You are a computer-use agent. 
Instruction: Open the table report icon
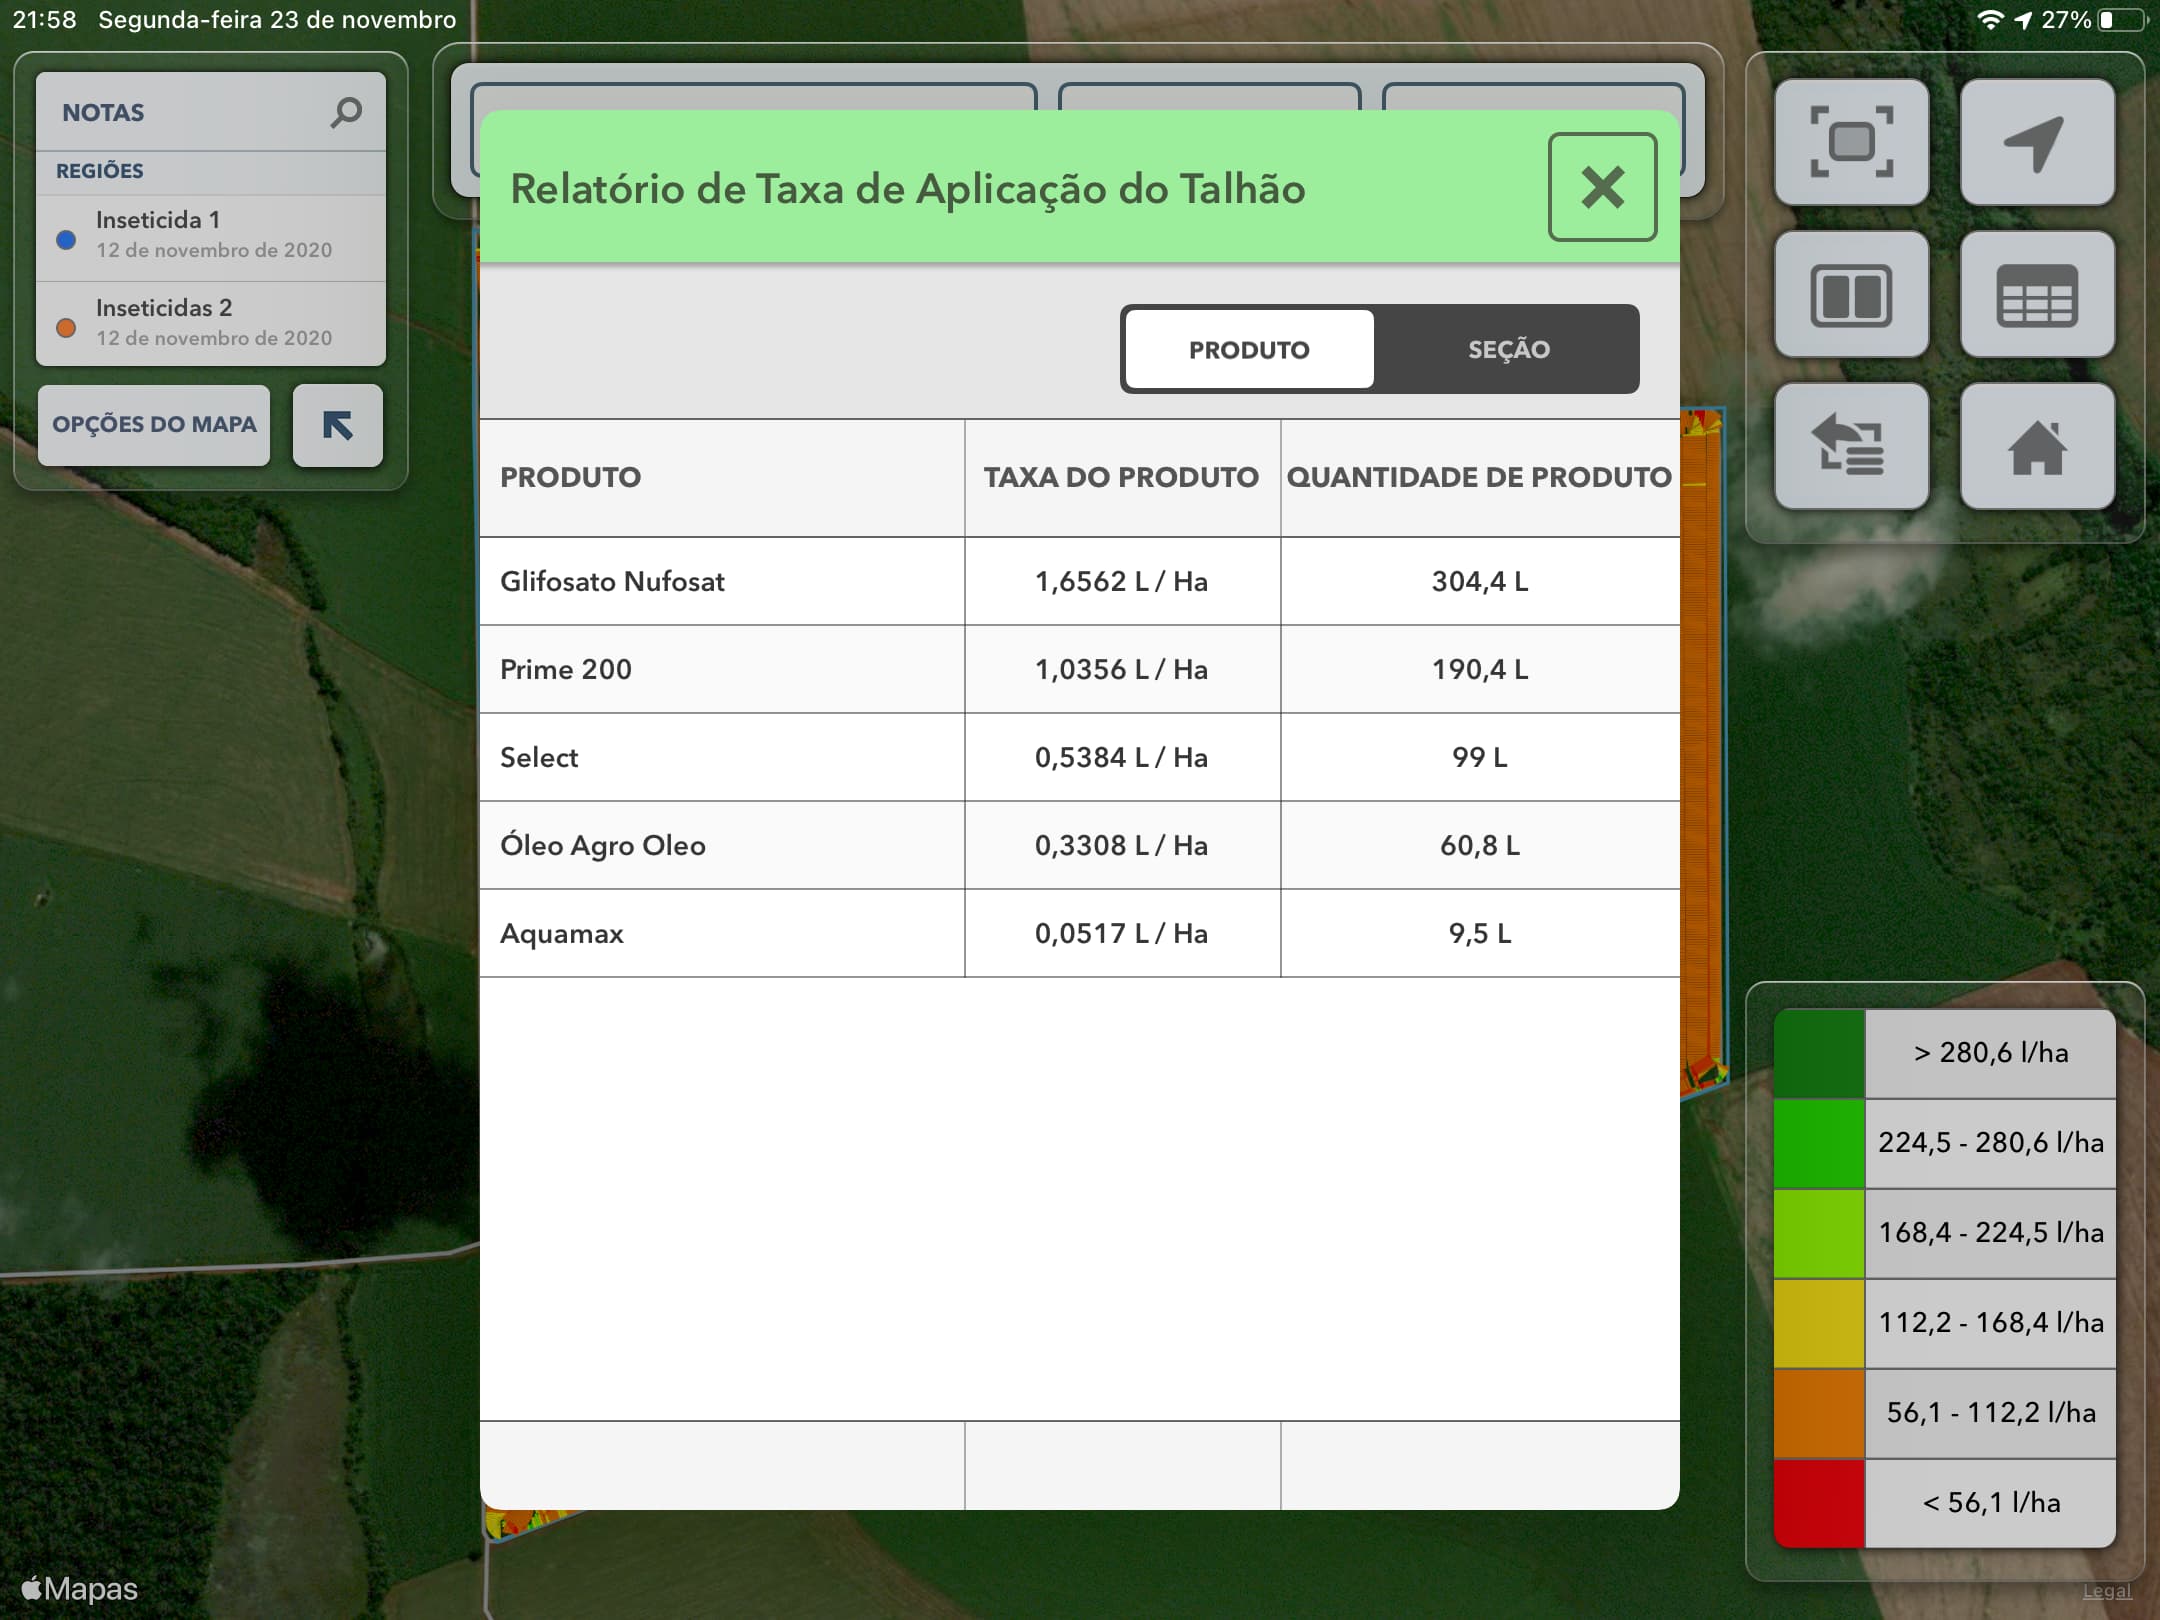2037,295
